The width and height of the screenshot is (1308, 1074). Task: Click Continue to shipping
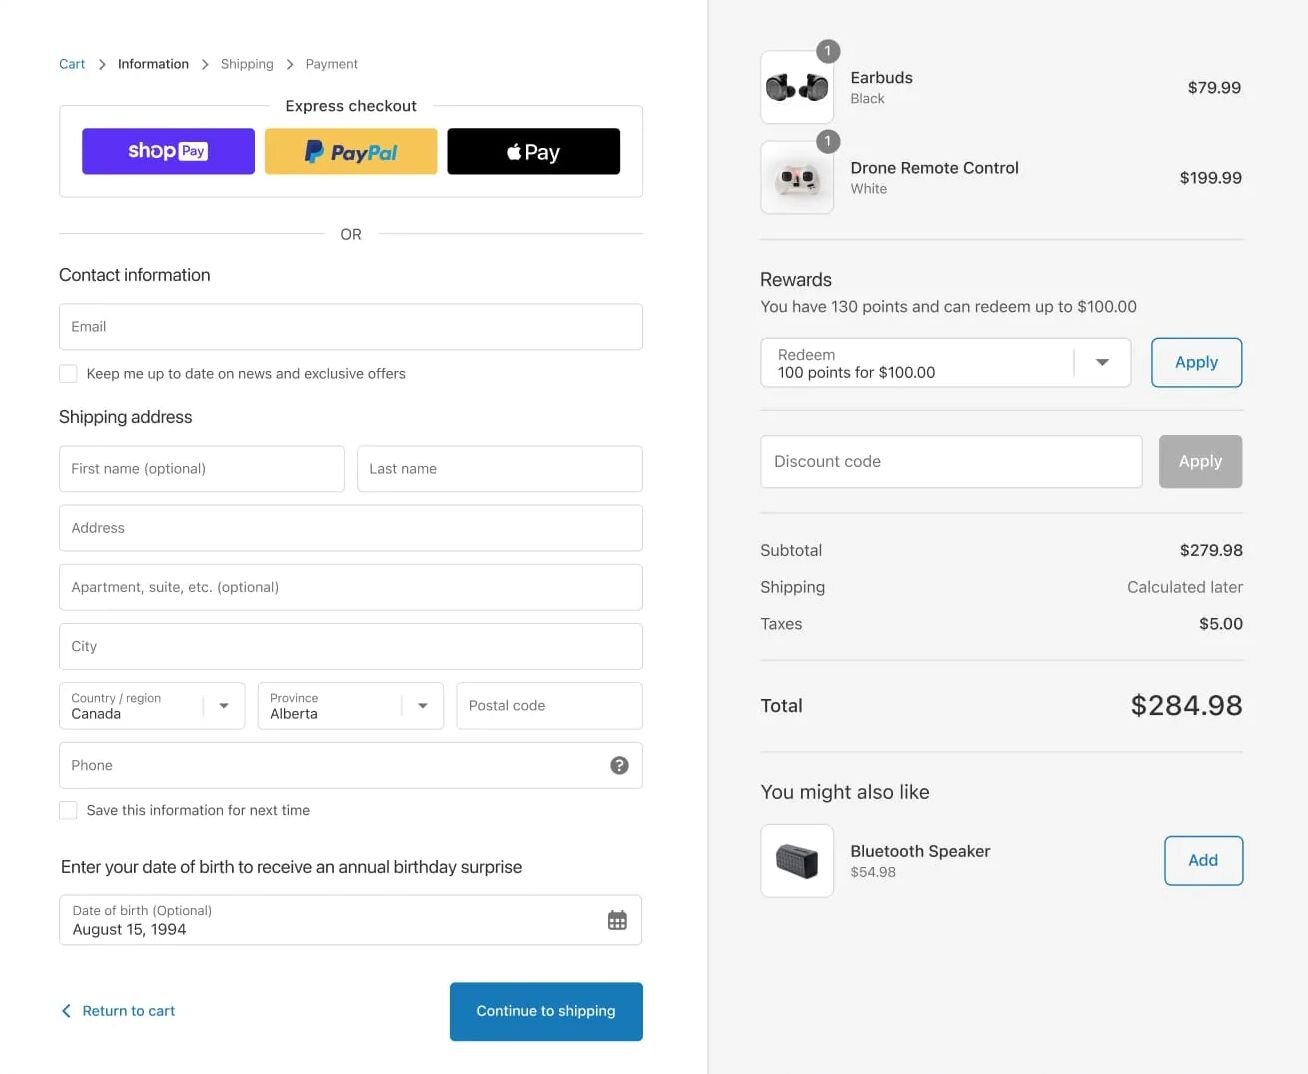[x=545, y=1011]
